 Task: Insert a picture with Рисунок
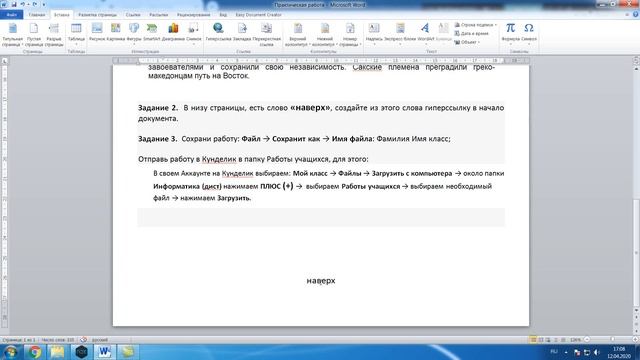[97, 33]
